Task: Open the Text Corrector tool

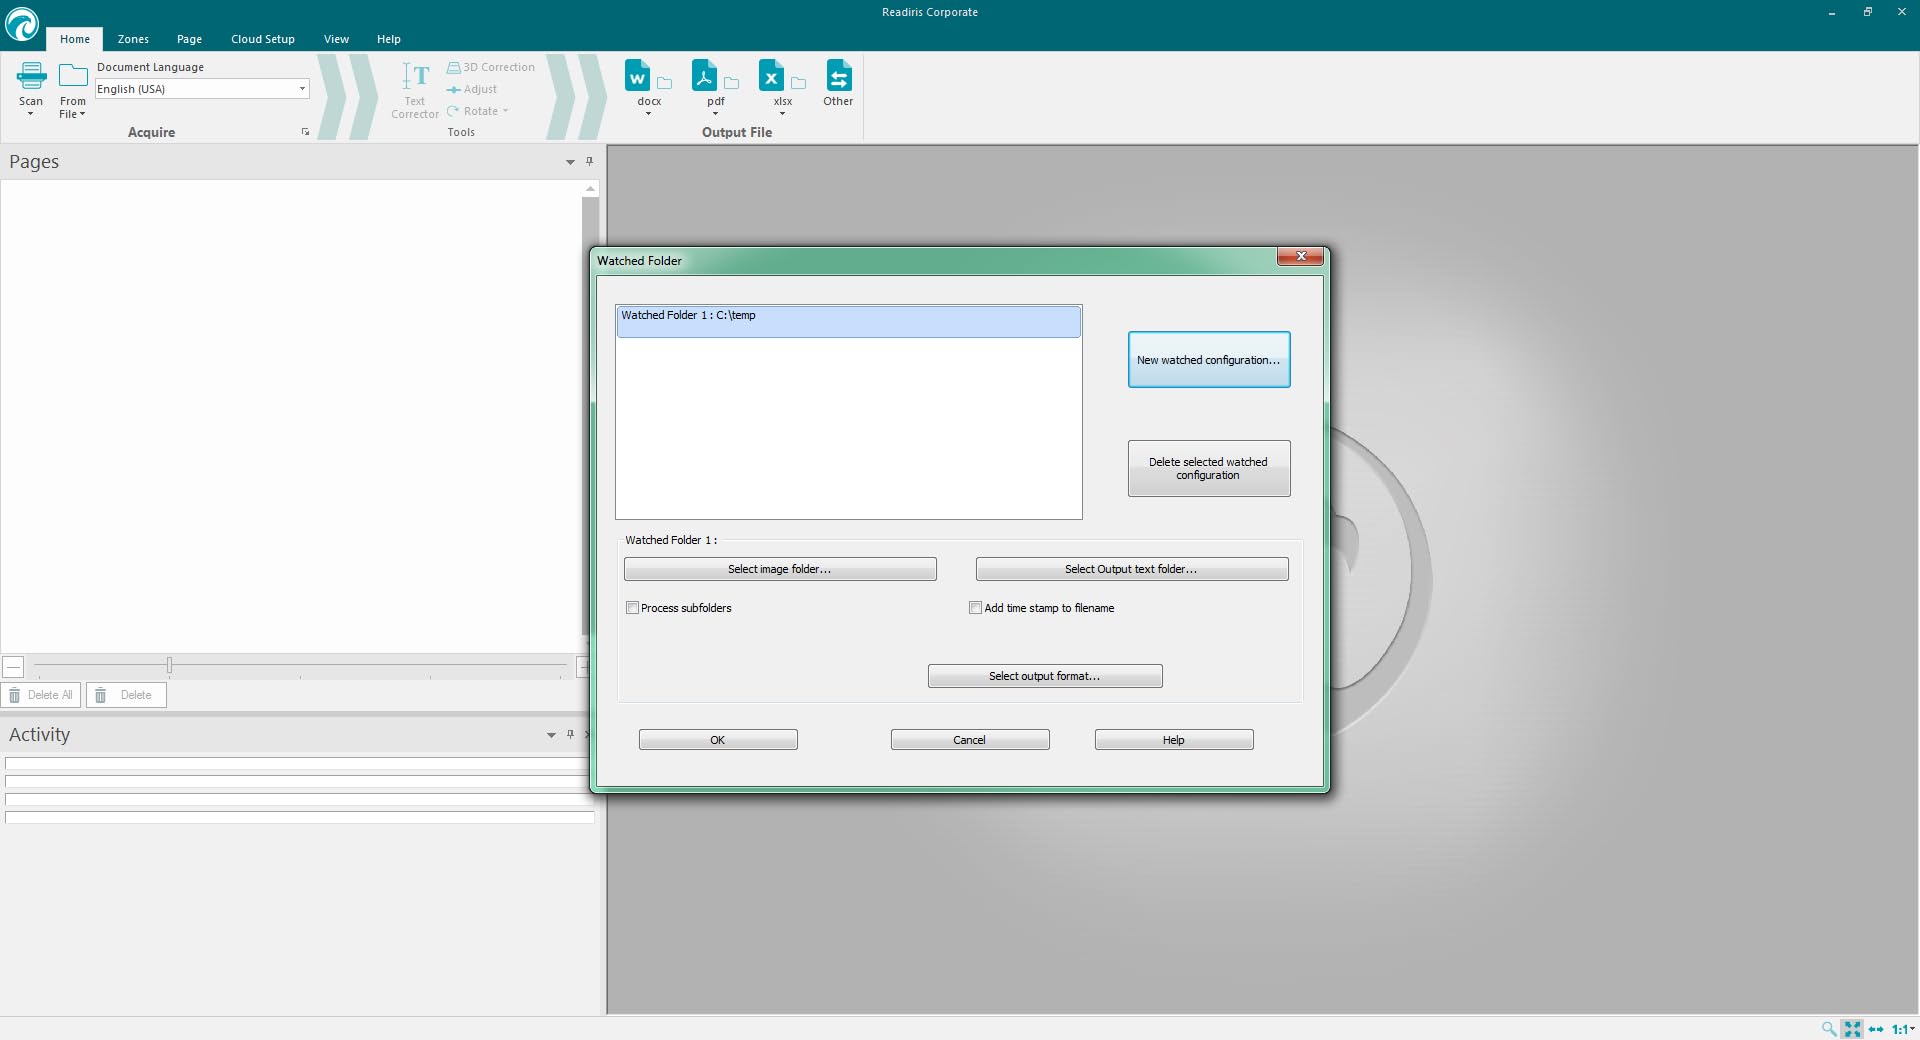Action: (415, 90)
